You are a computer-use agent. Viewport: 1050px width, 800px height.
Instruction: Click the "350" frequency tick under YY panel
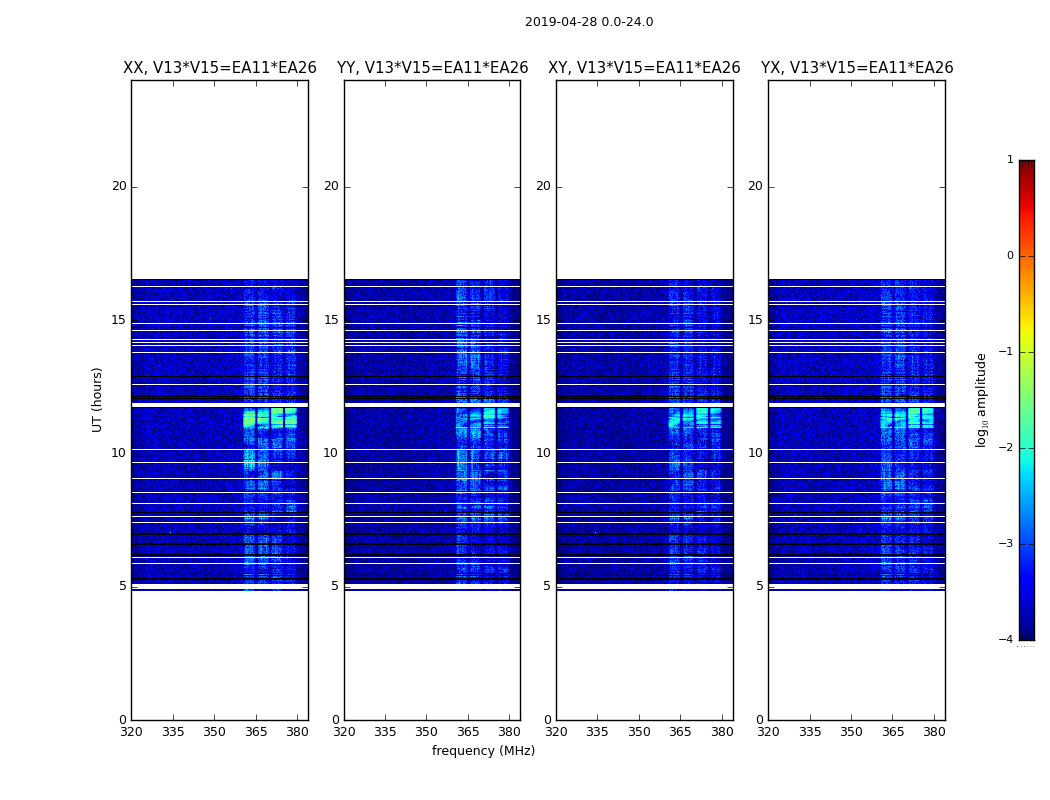pos(427,732)
